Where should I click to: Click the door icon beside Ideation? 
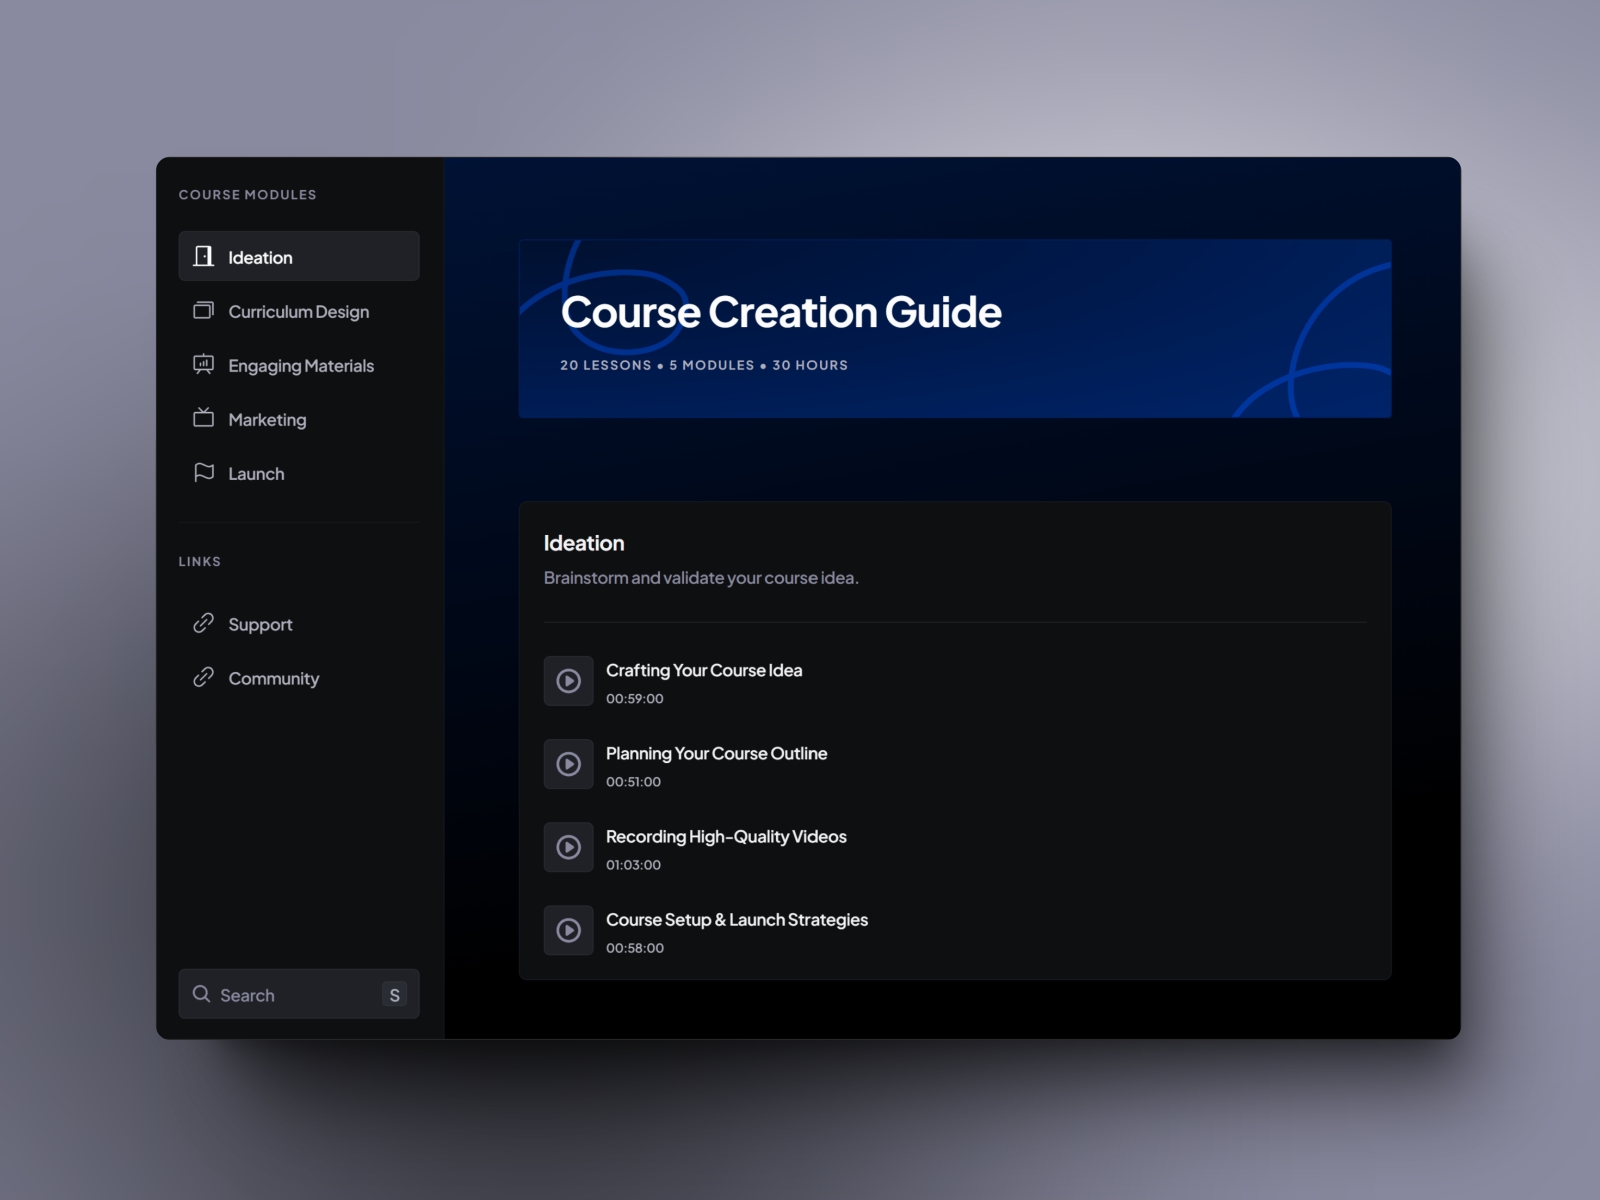(203, 257)
